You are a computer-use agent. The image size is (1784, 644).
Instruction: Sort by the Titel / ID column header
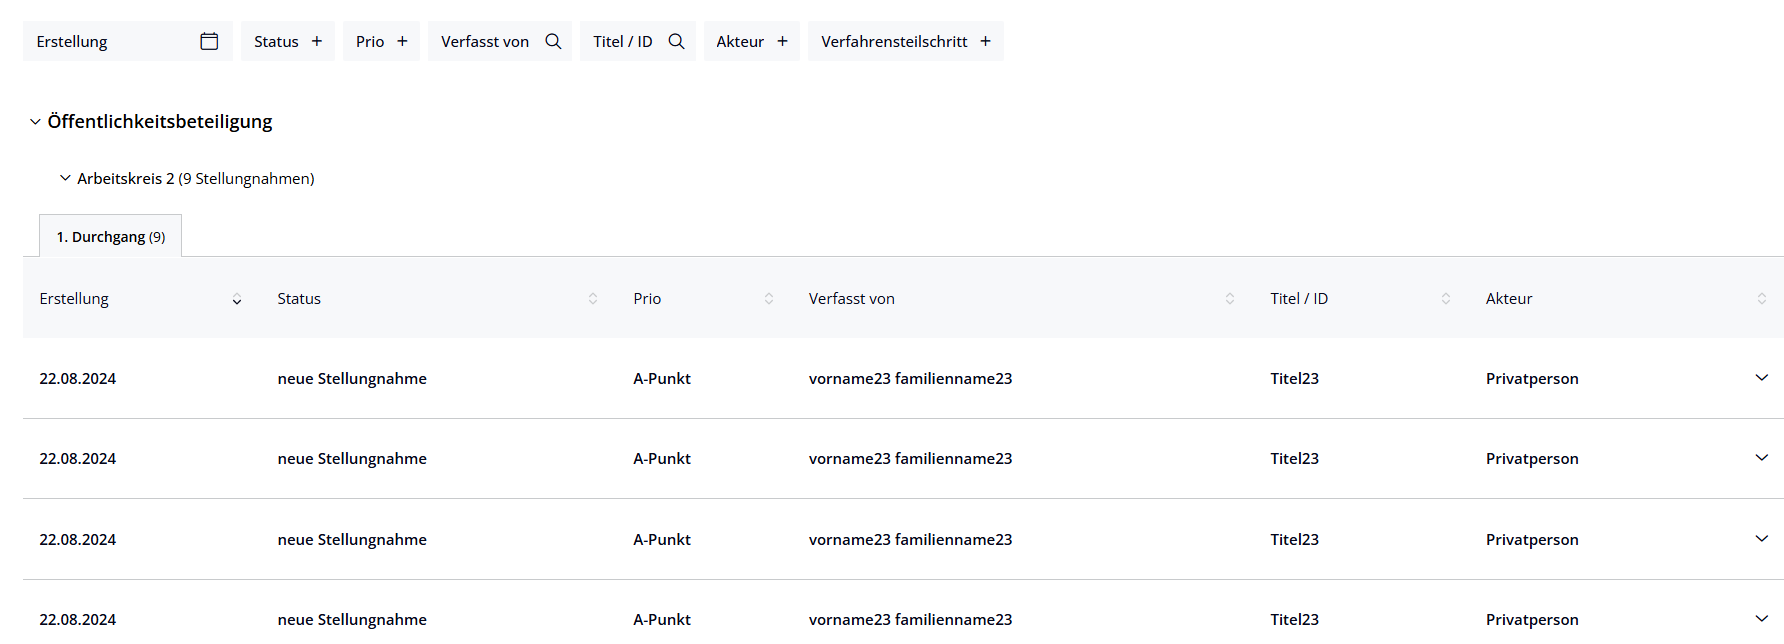pos(1445,299)
